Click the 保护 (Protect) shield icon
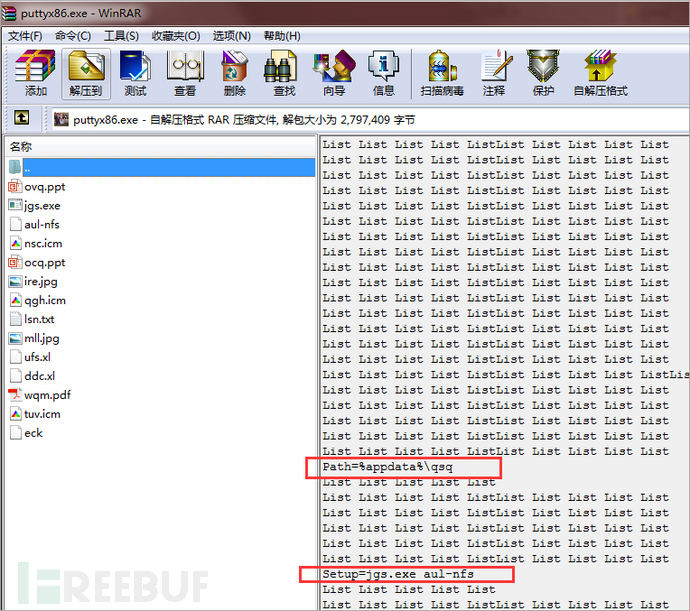The image size is (690, 611). 543,66
